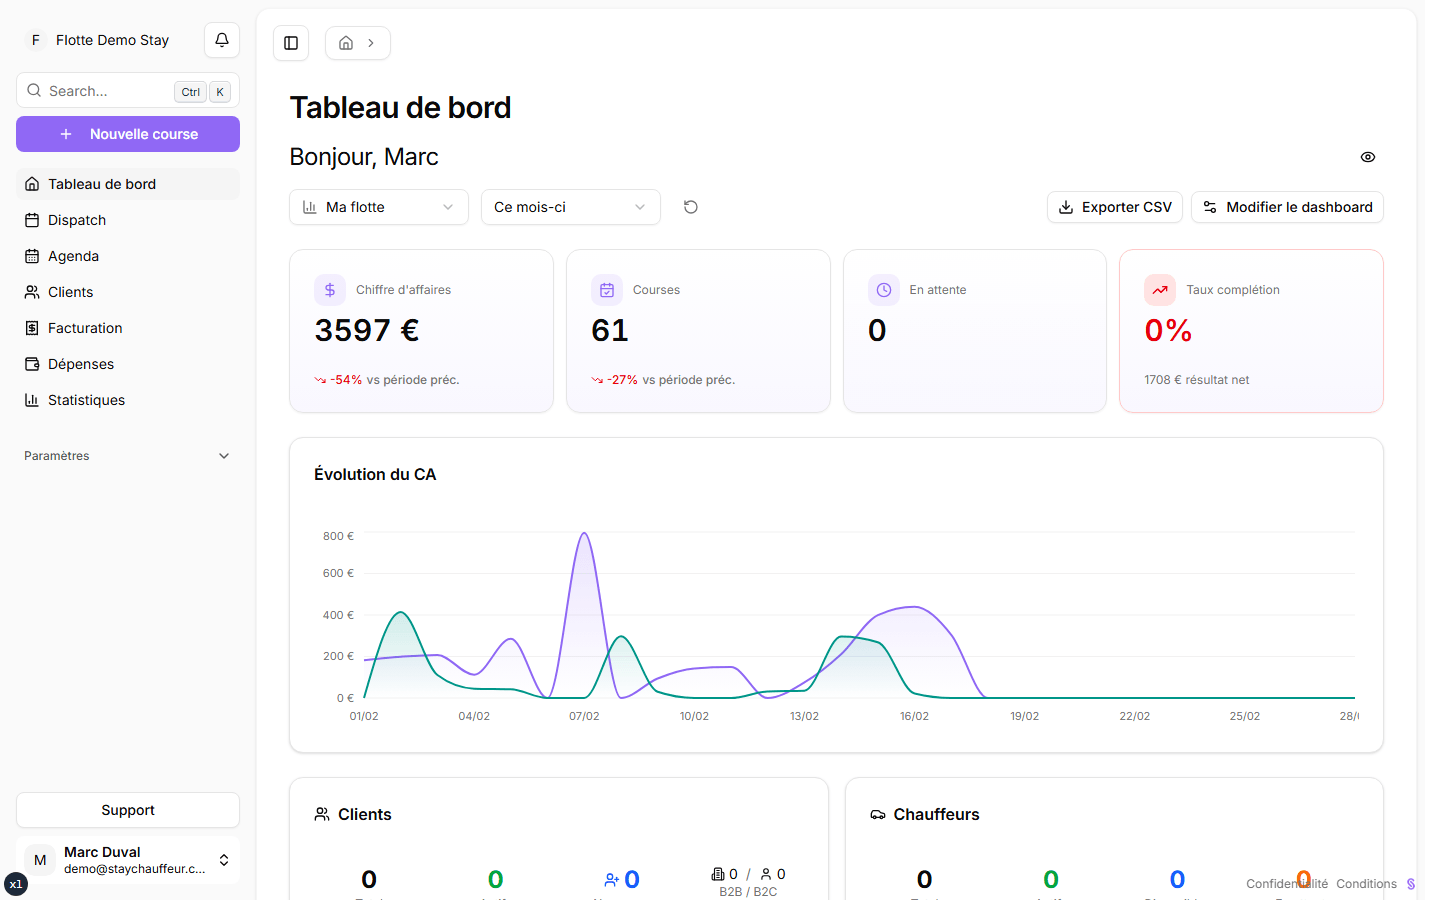Click the Taux complétion trend icon
Screen dimensions: 1440x900
[x=1160, y=290]
